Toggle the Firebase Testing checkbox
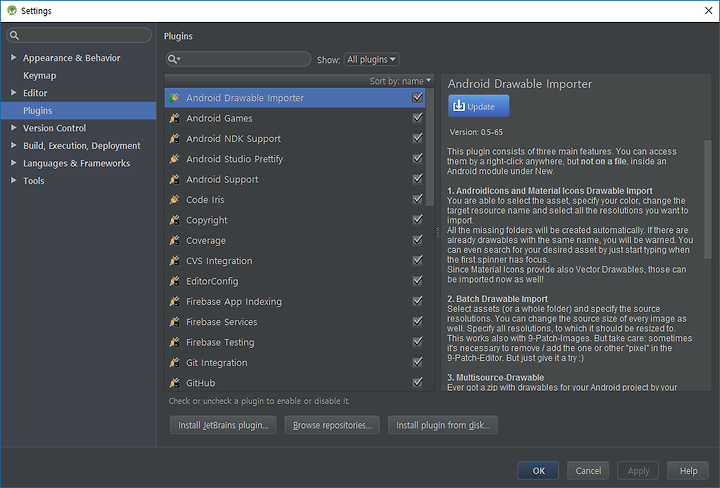The image size is (720, 488). [x=417, y=342]
